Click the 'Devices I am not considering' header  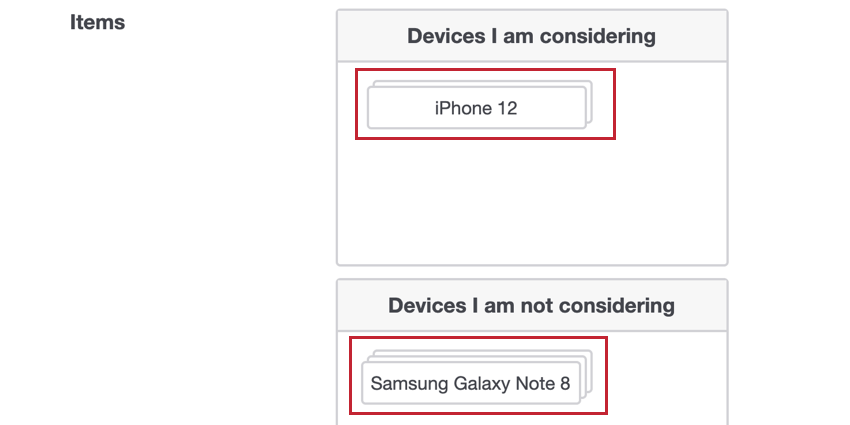[x=532, y=305]
